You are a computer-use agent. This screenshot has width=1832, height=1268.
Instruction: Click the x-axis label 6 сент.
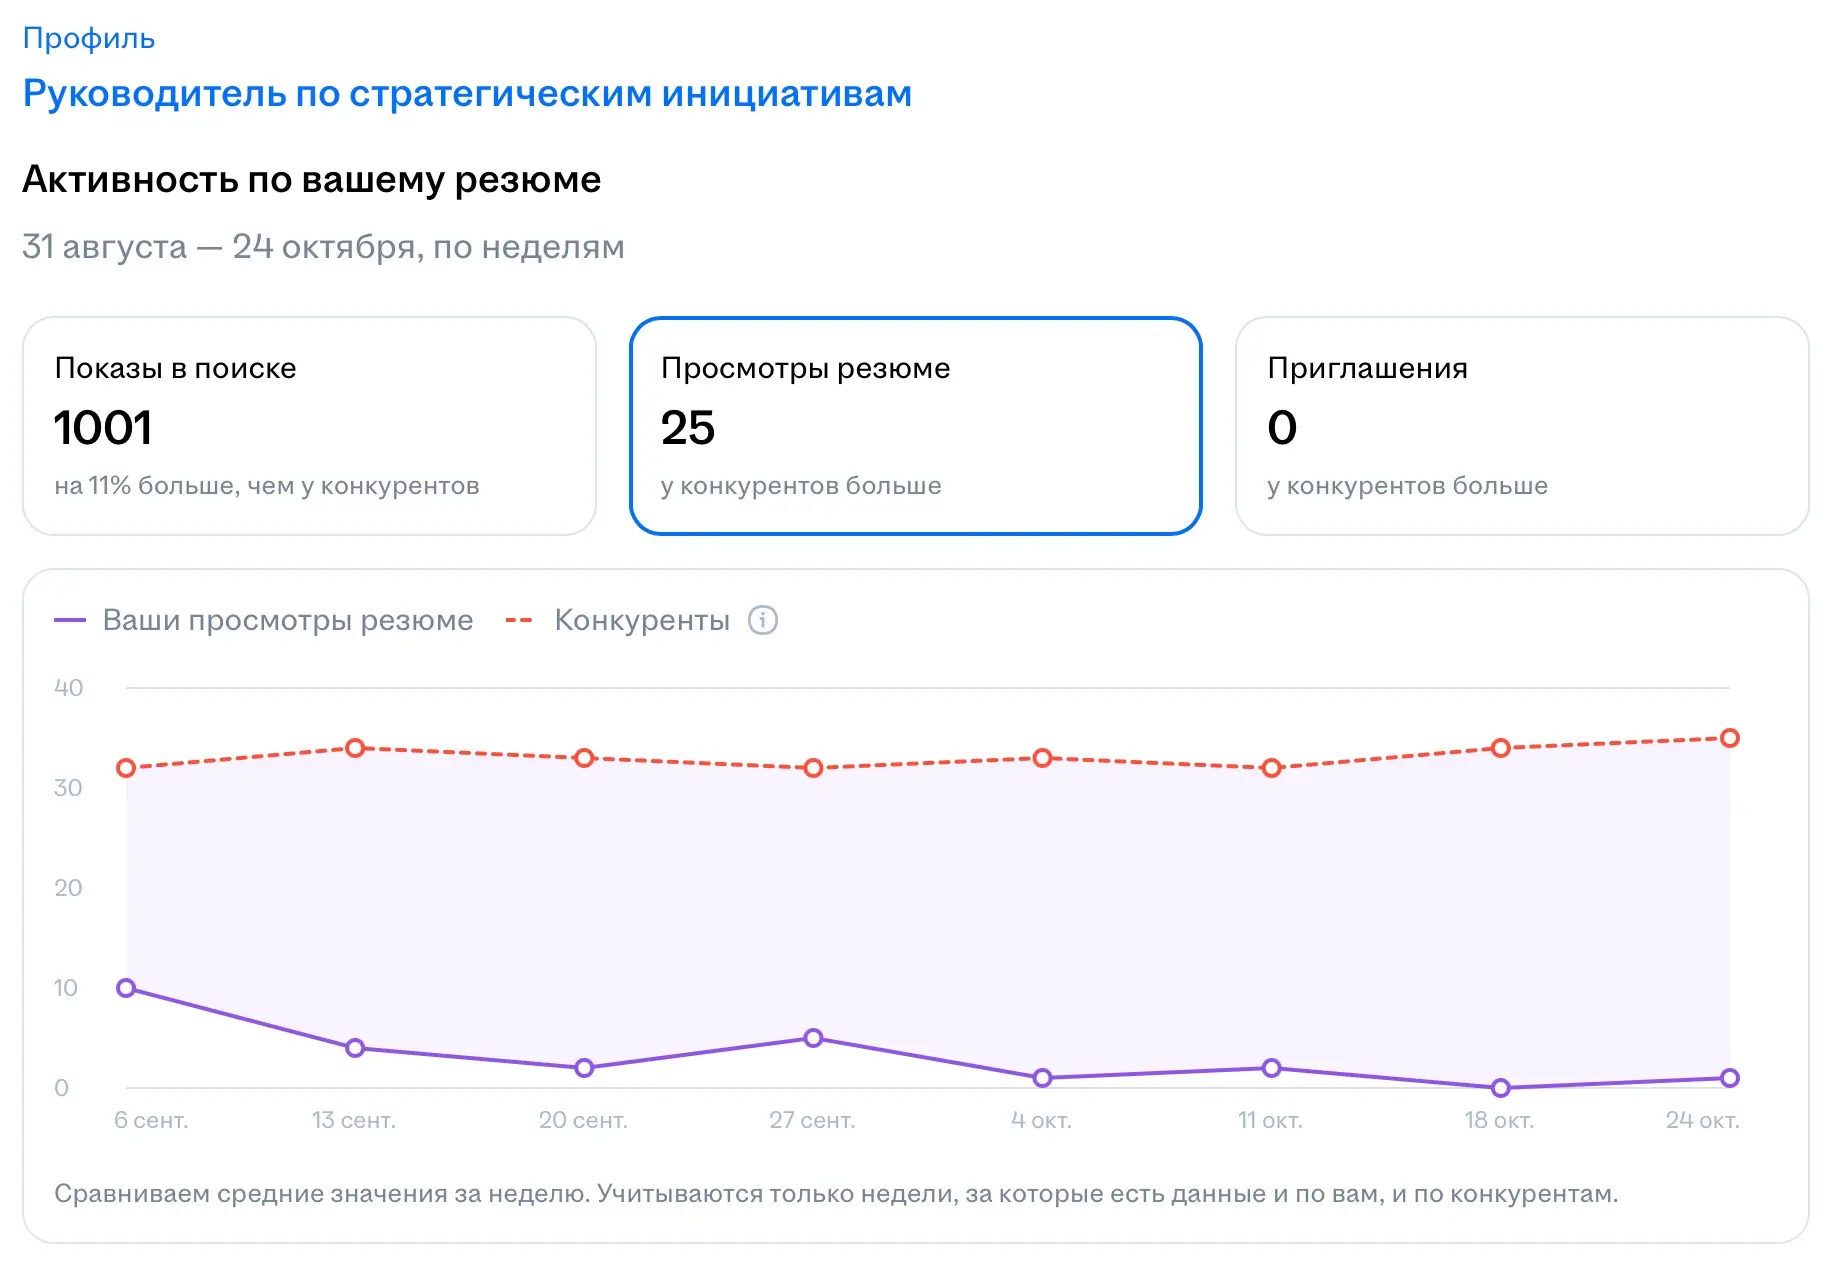pyautogui.click(x=151, y=1120)
